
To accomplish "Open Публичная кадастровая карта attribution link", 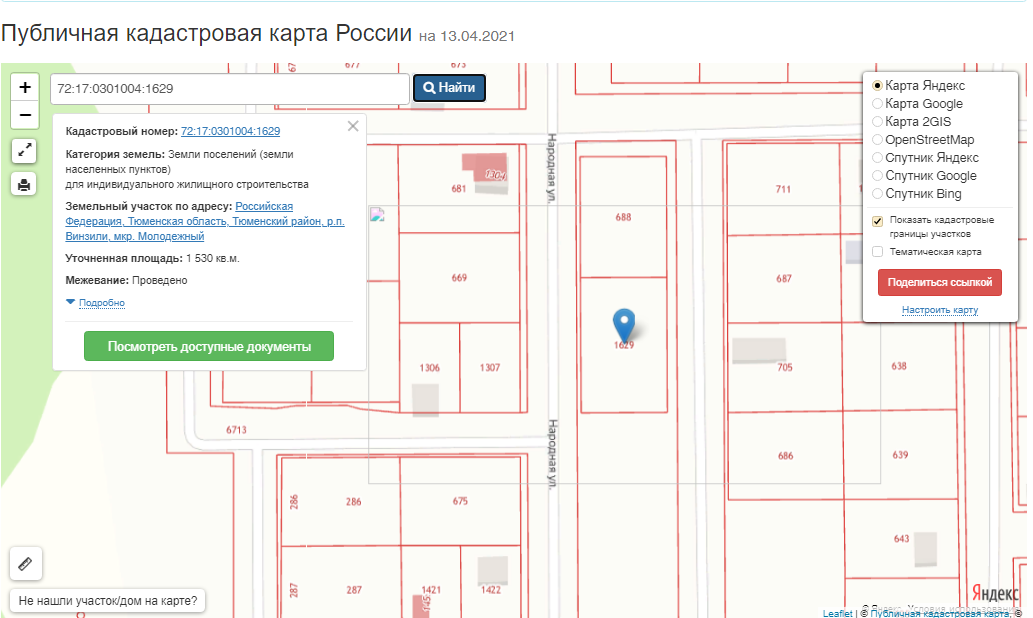I will click(939, 613).
